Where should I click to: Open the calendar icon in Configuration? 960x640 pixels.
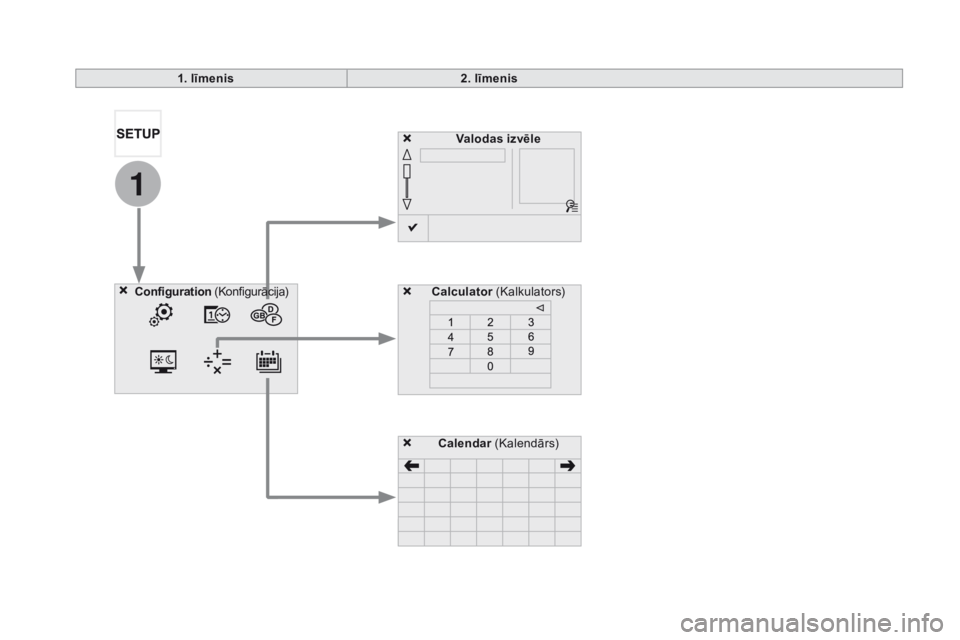(x=268, y=360)
